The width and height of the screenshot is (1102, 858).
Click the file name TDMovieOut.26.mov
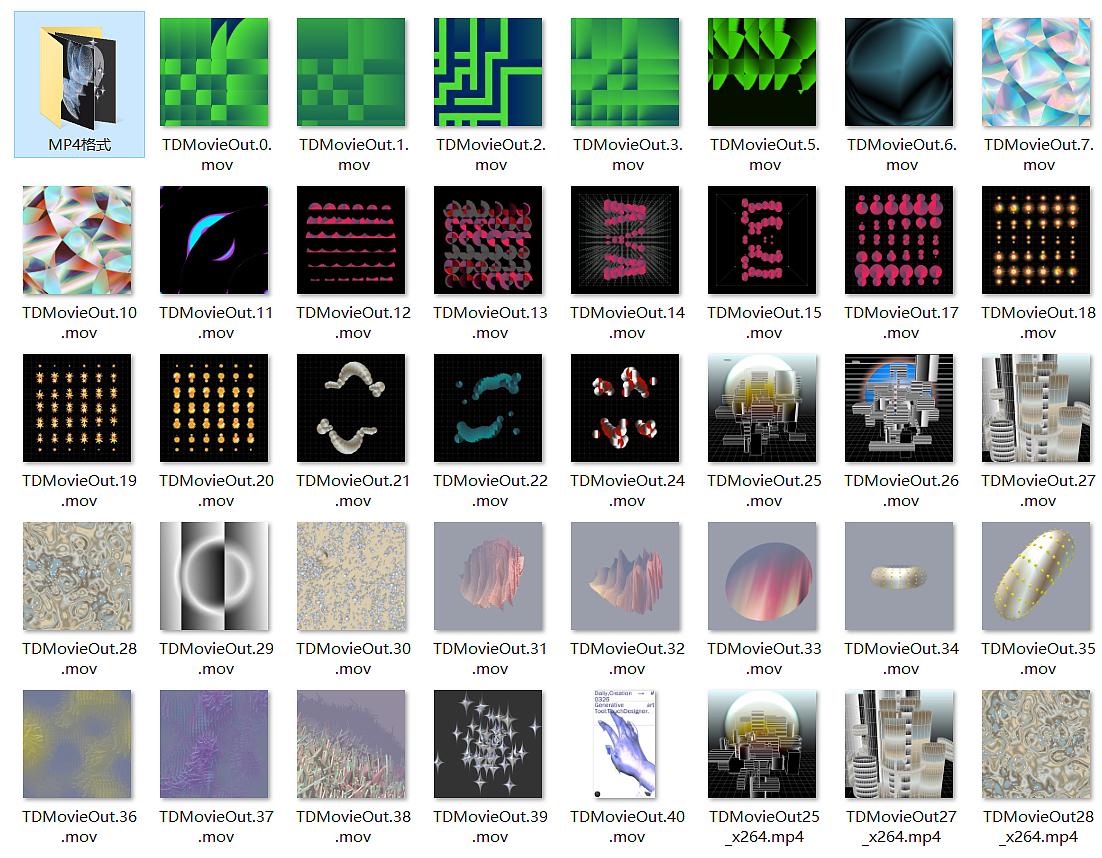(x=902, y=490)
